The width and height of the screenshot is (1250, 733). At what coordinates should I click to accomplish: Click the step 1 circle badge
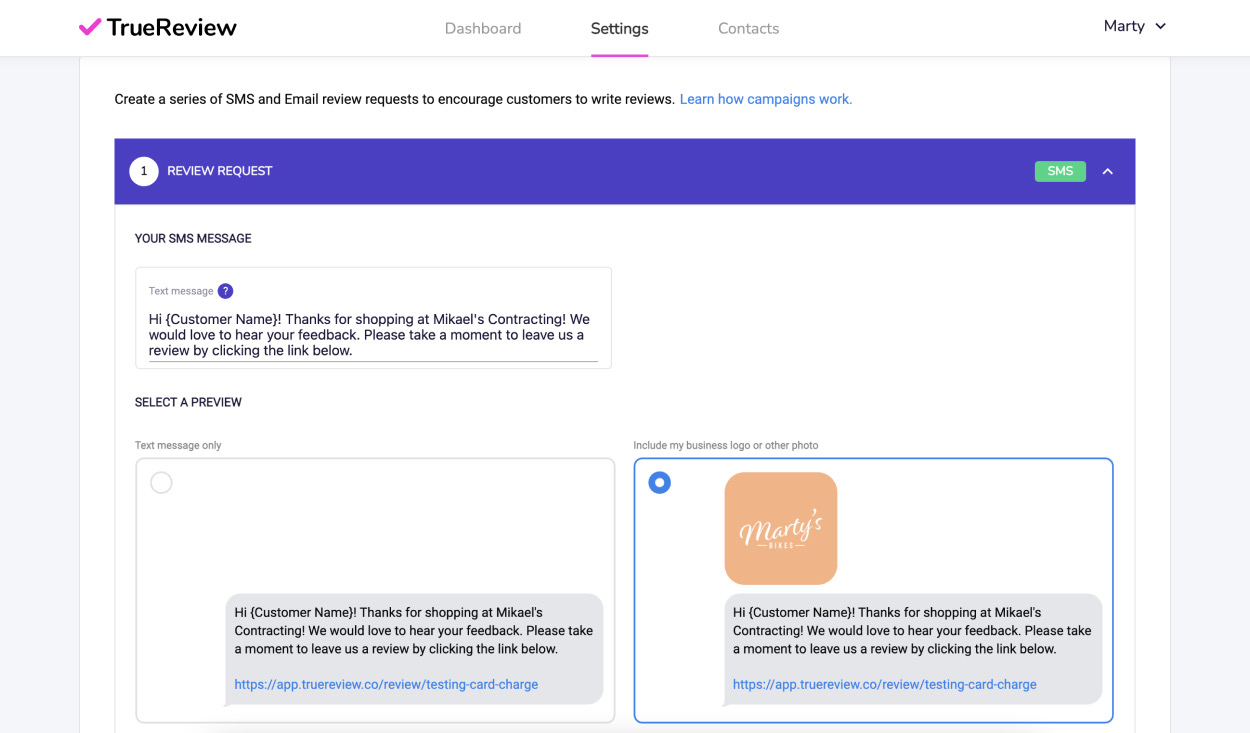144,171
